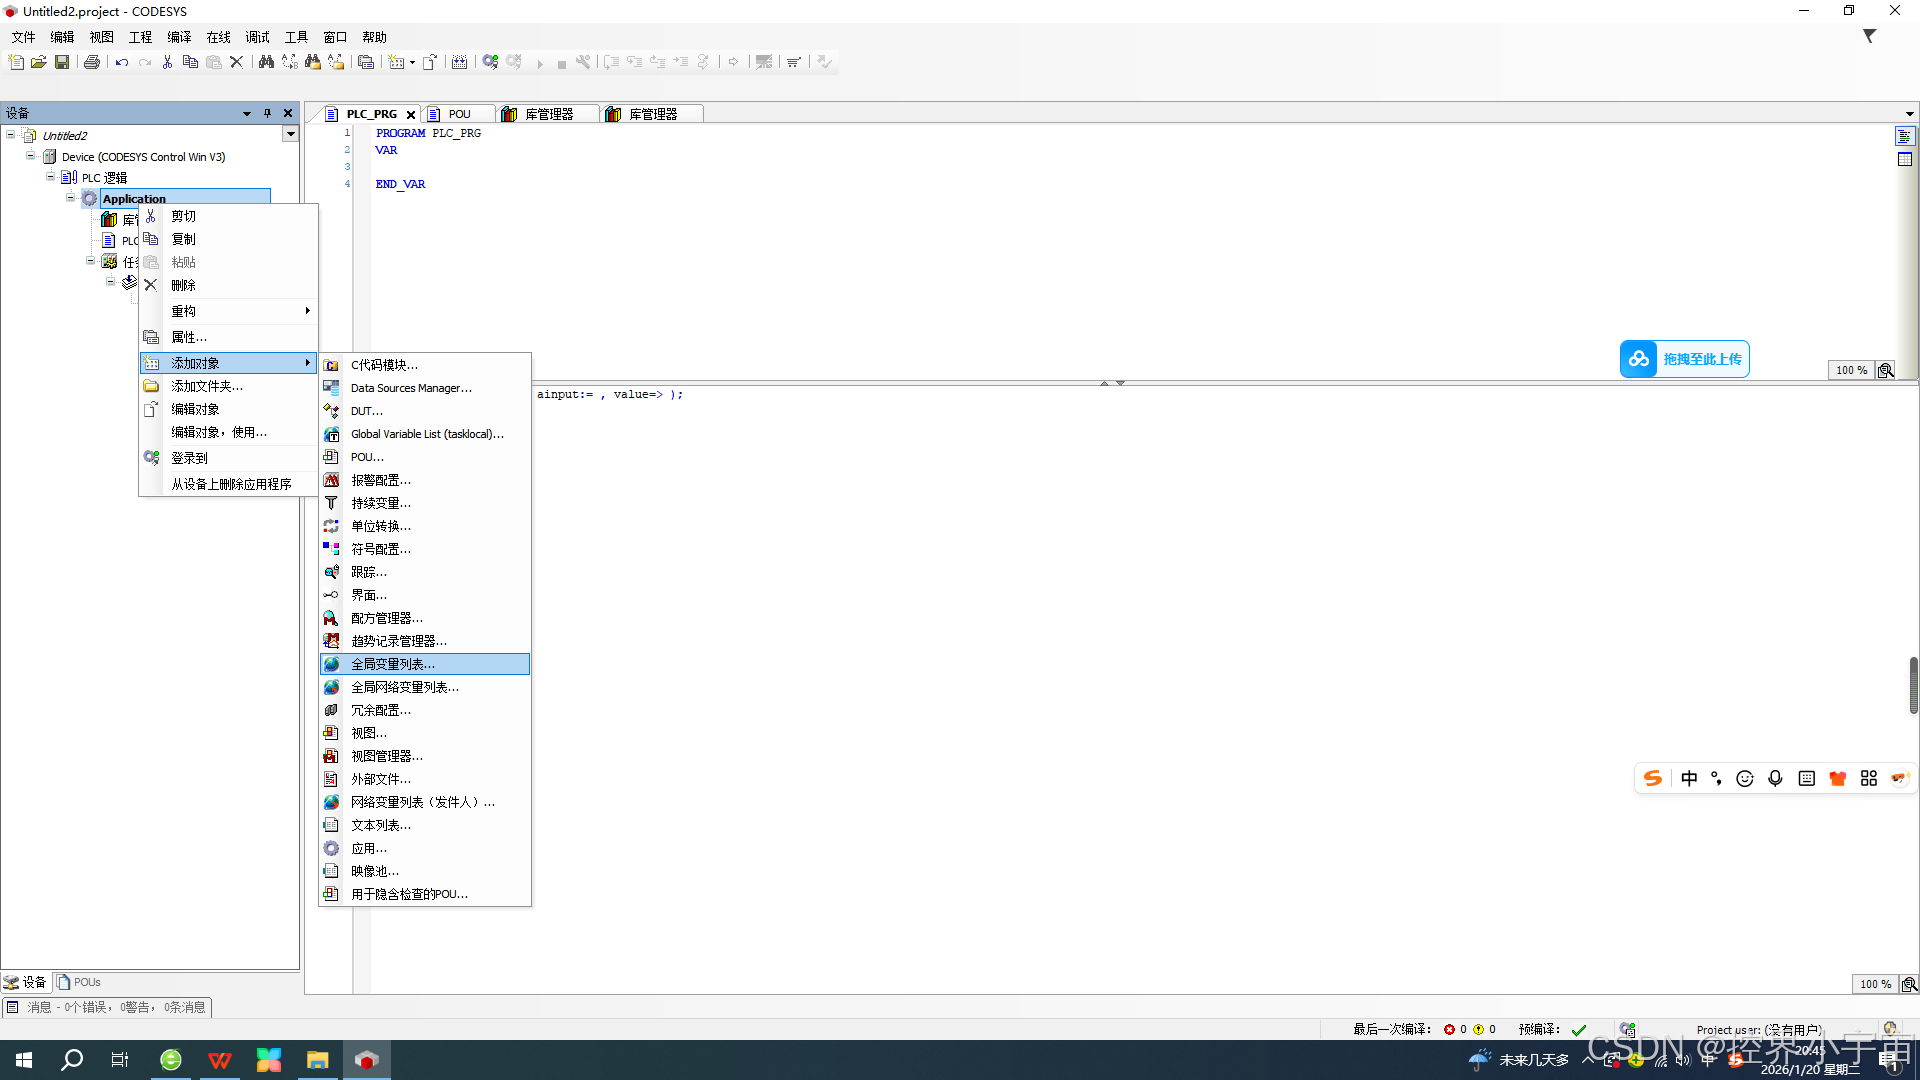Click the Save project toolbar icon

62,62
